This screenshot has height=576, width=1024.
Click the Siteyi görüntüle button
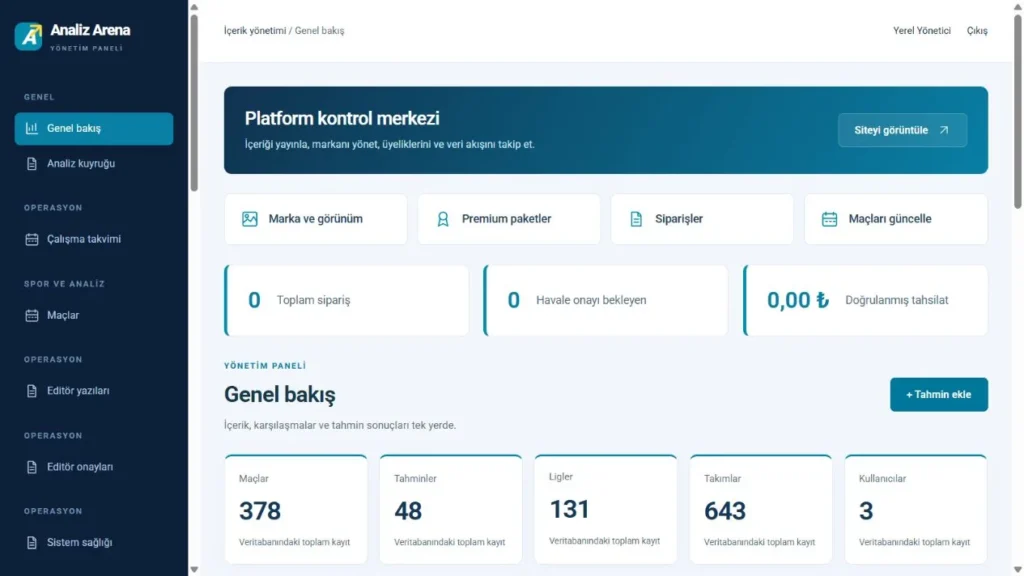(903, 130)
